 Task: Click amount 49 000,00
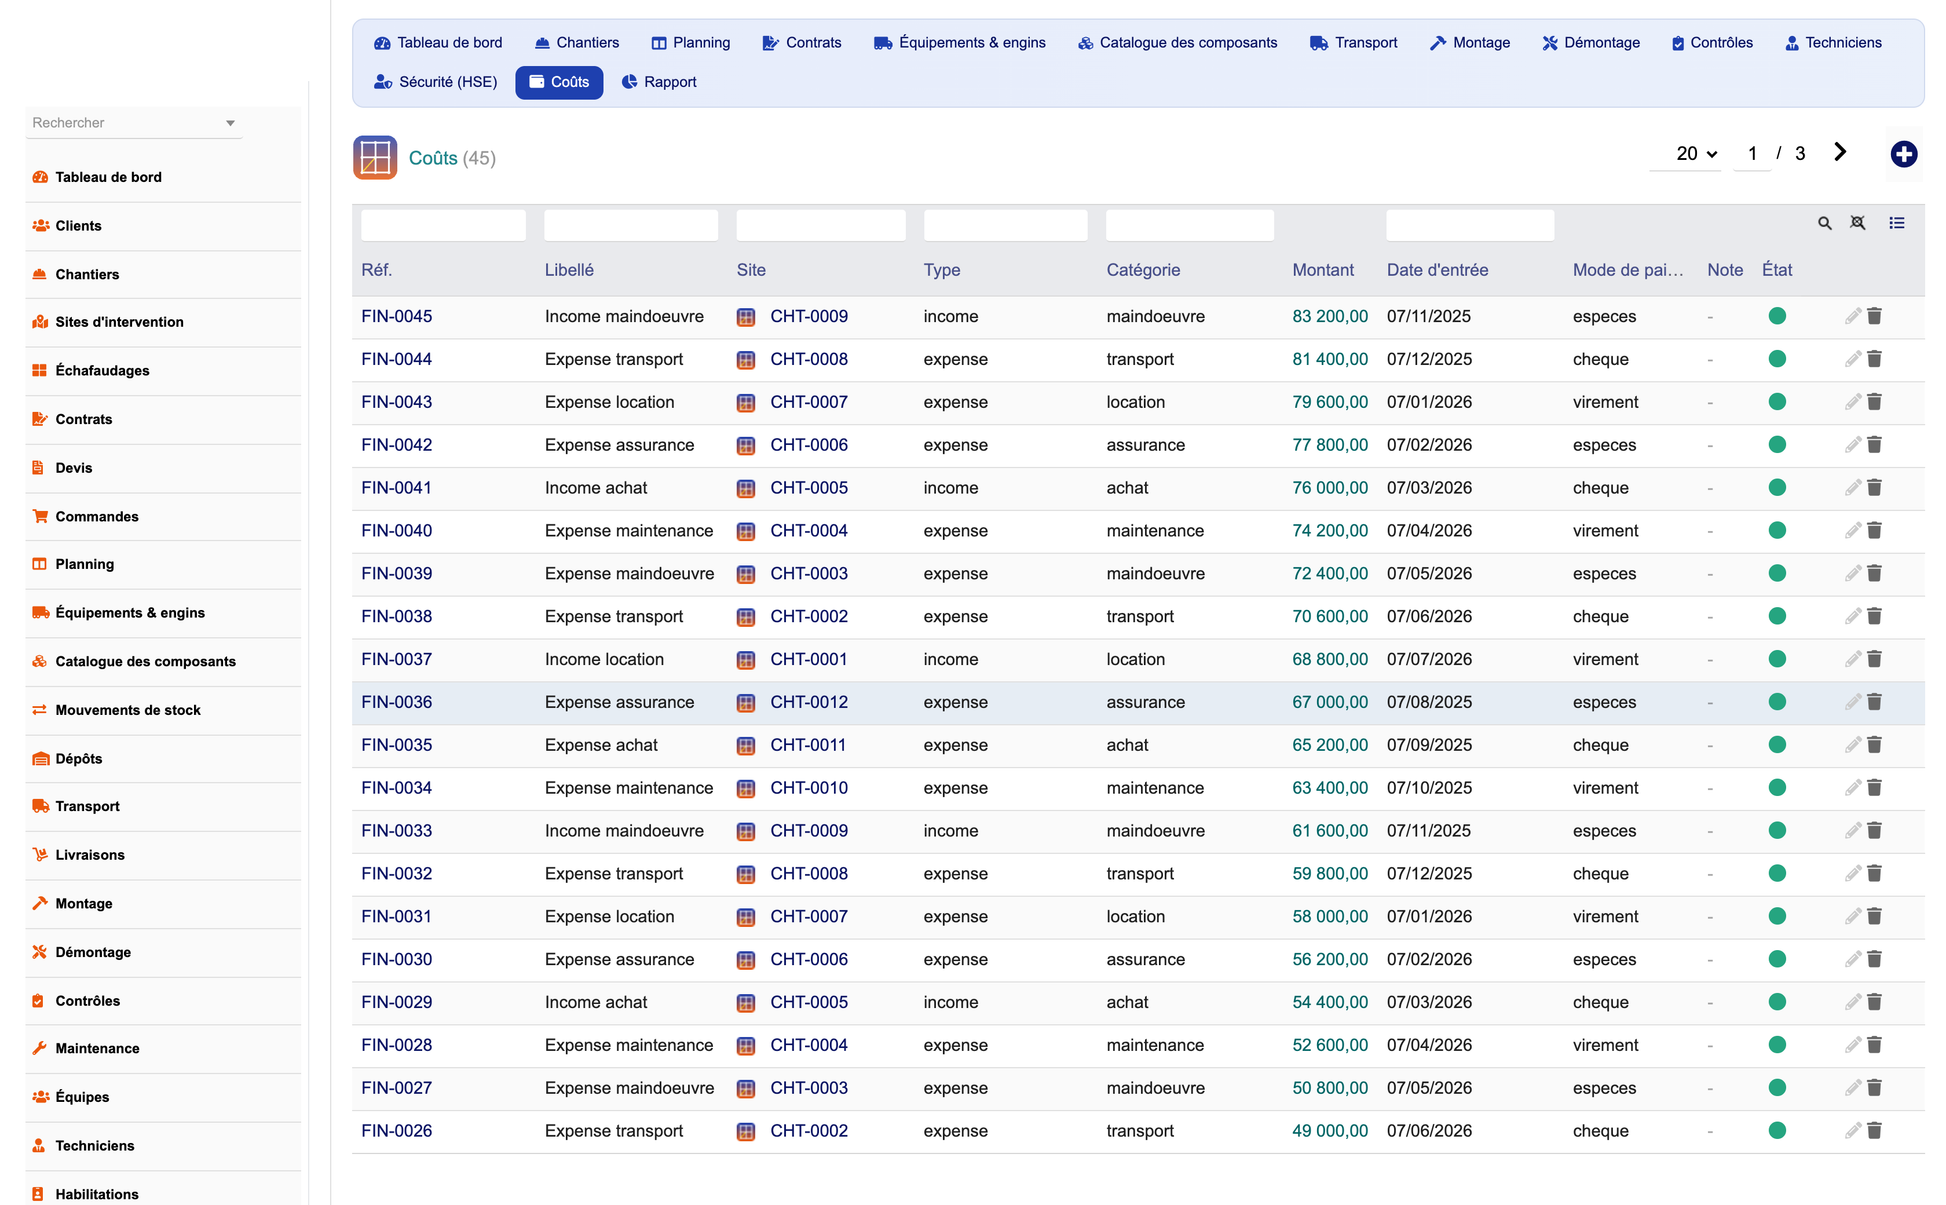(1330, 1131)
